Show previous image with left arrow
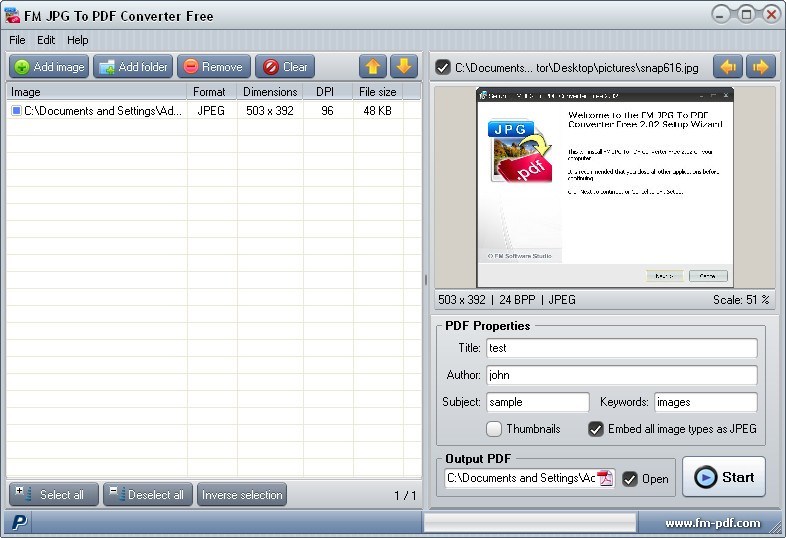 point(728,67)
